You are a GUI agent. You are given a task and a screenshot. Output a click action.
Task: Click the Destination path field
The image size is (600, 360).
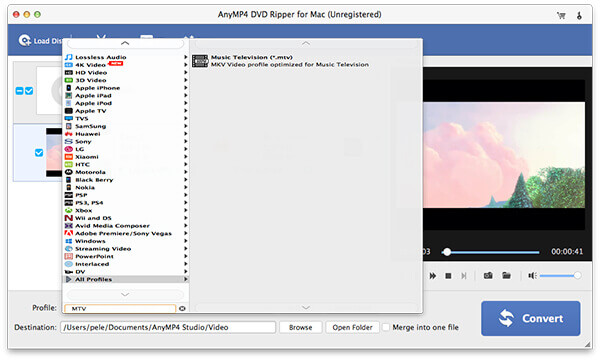[168, 327]
